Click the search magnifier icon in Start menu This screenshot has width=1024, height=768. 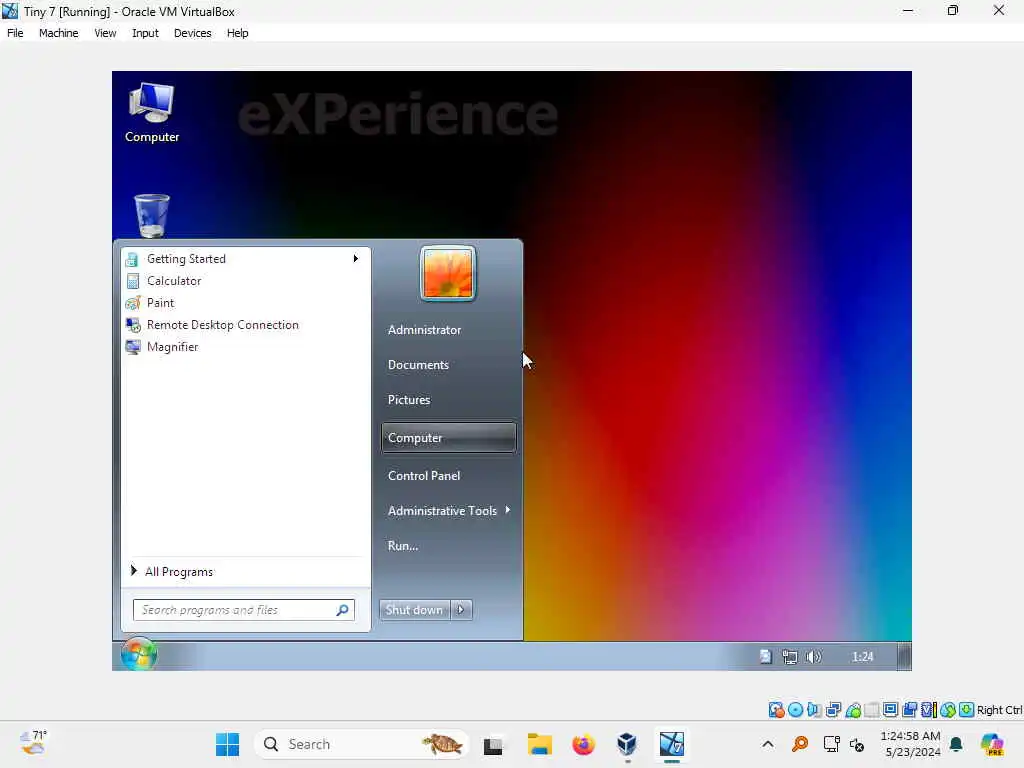(342, 610)
